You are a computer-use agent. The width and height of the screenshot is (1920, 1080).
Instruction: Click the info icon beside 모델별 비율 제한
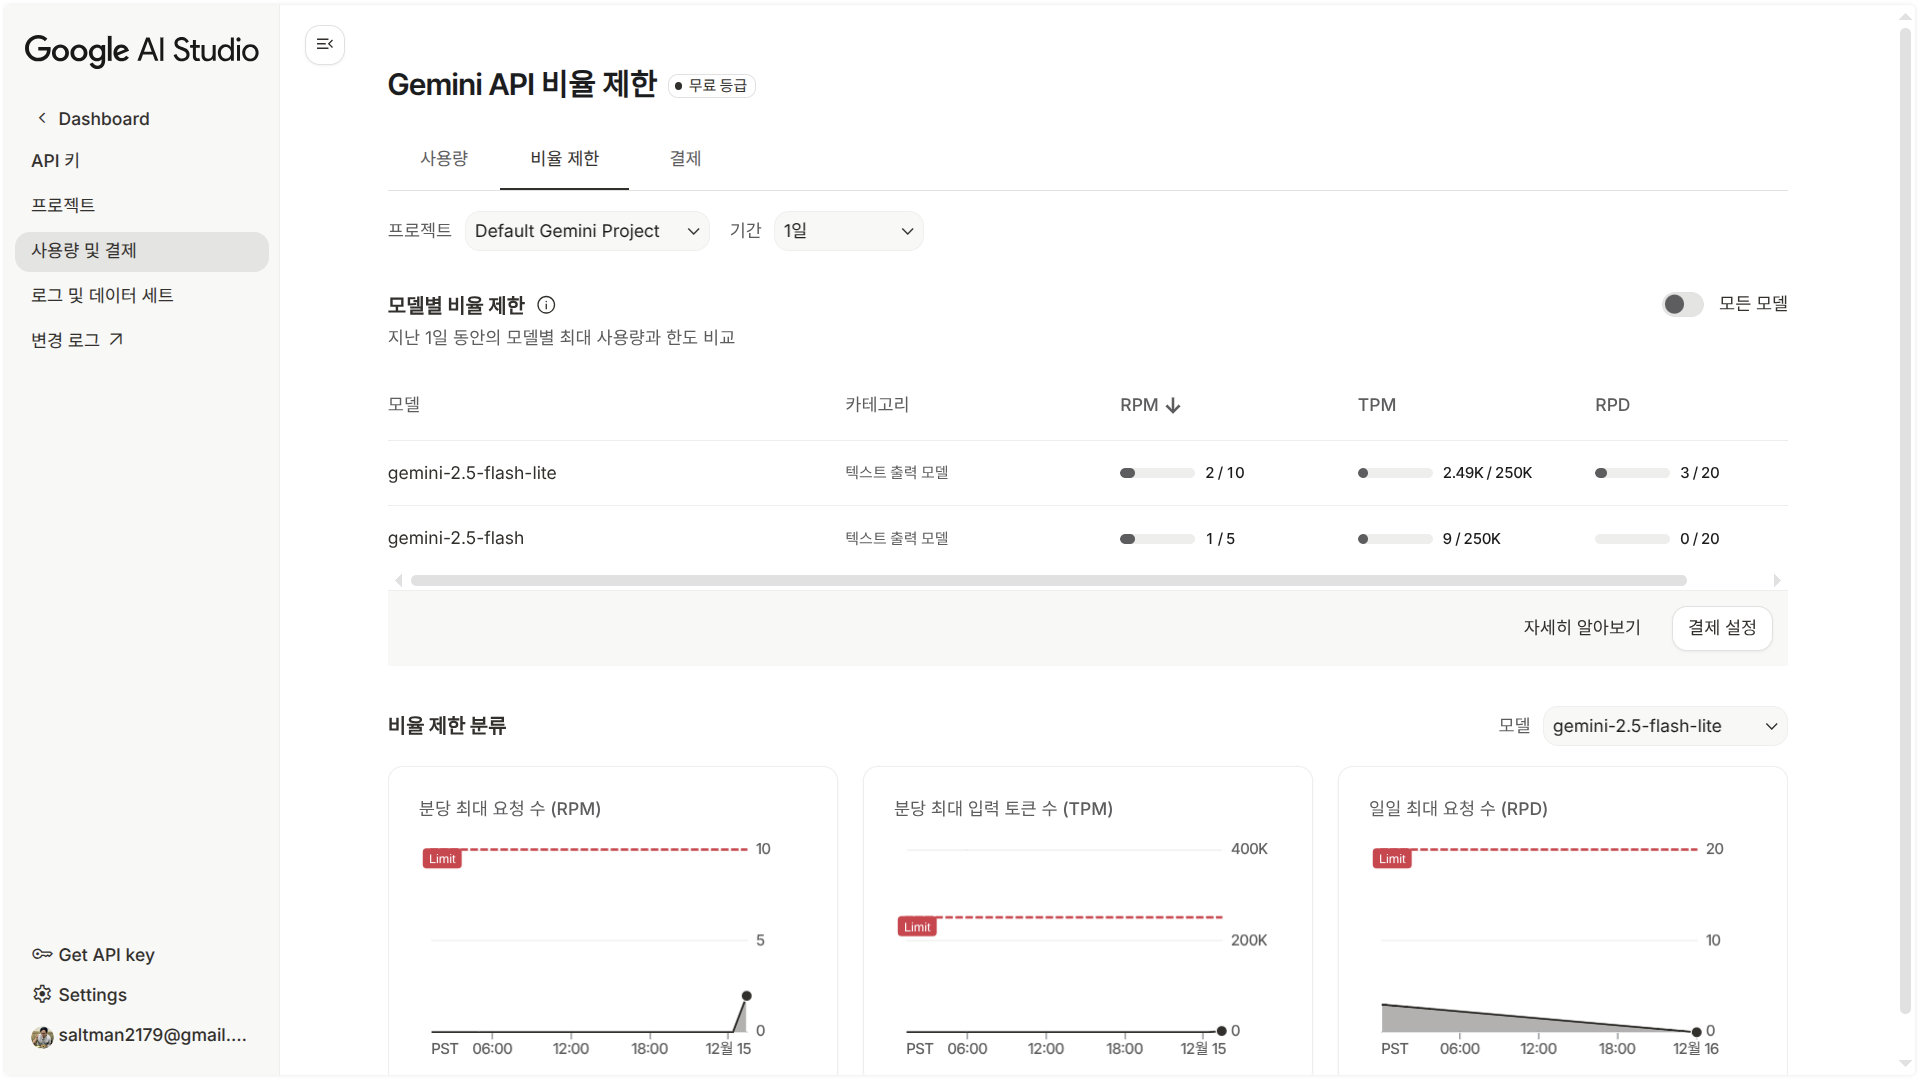pos(546,305)
